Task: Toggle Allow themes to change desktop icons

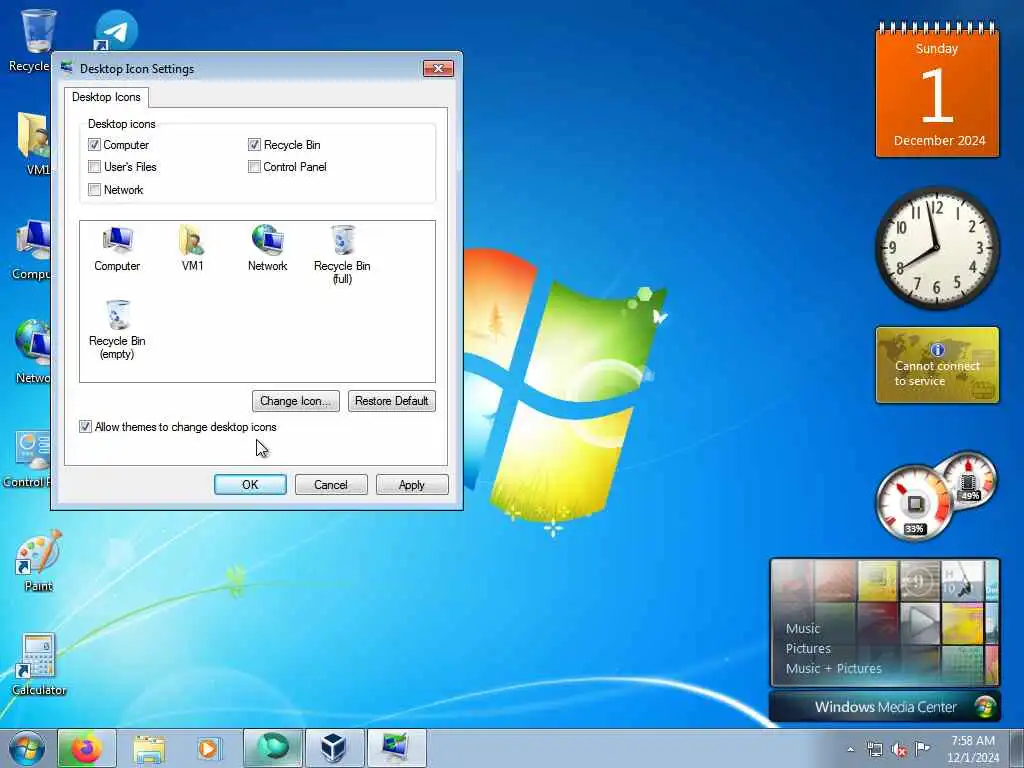Action: pos(86,427)
